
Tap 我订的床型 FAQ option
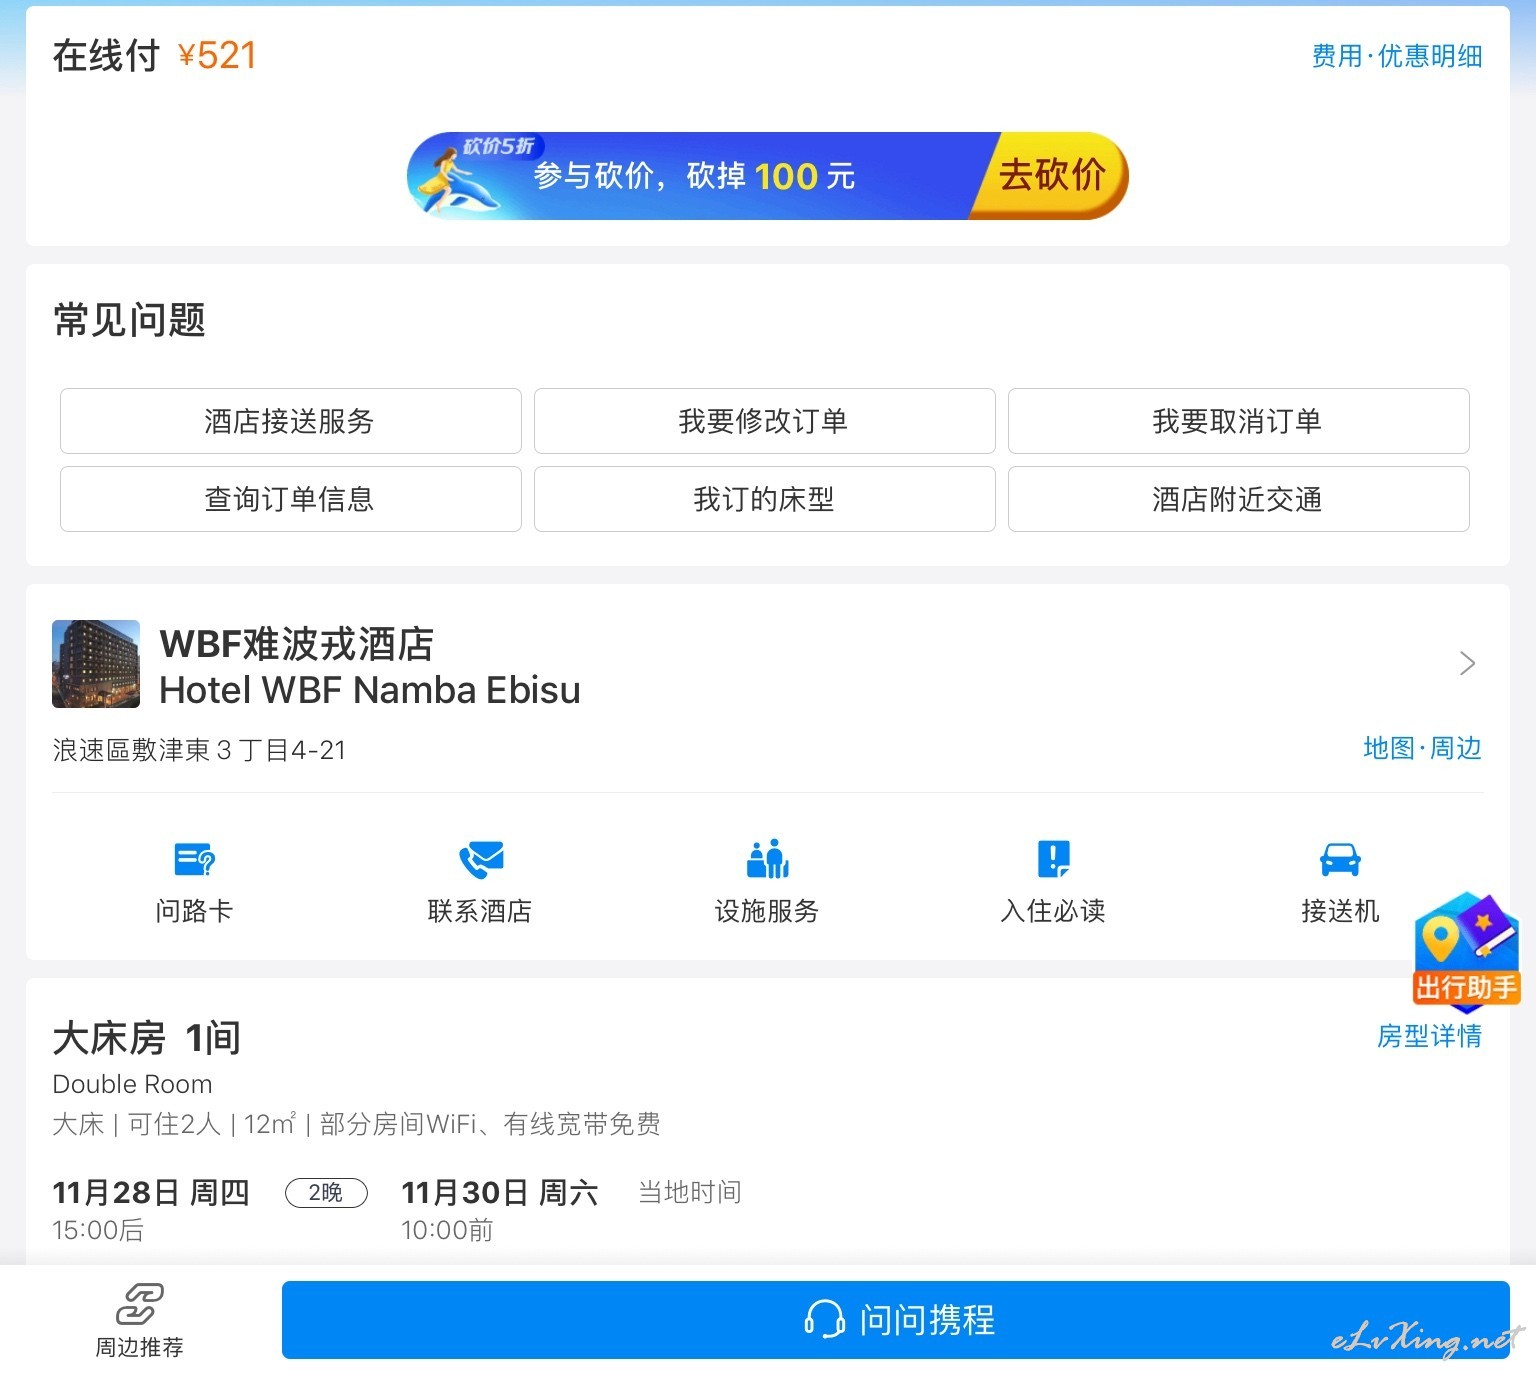[764, 499]
